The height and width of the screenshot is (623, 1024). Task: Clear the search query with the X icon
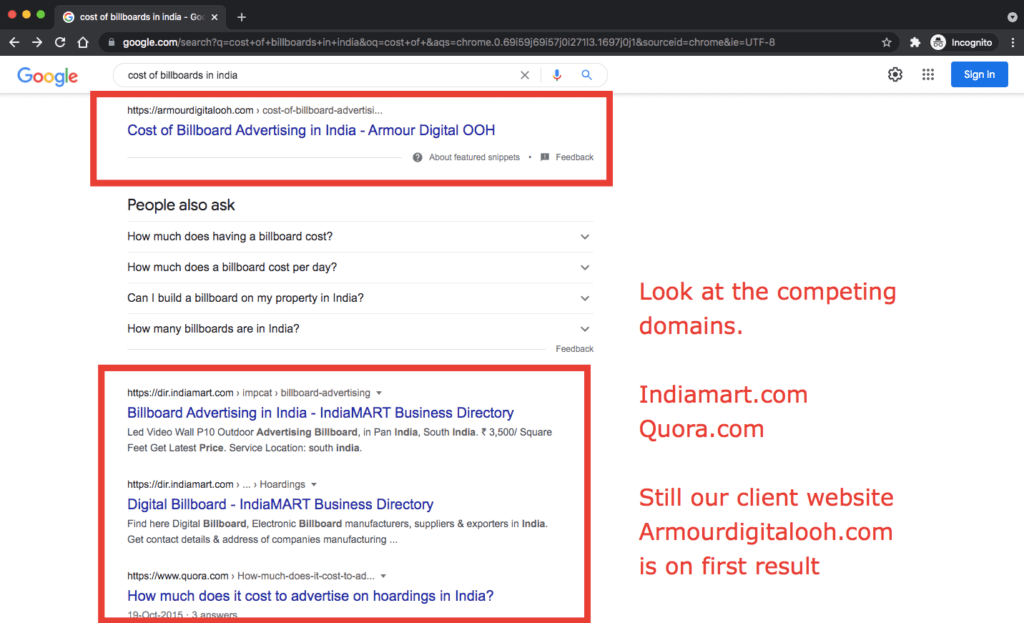coord(524,74)
